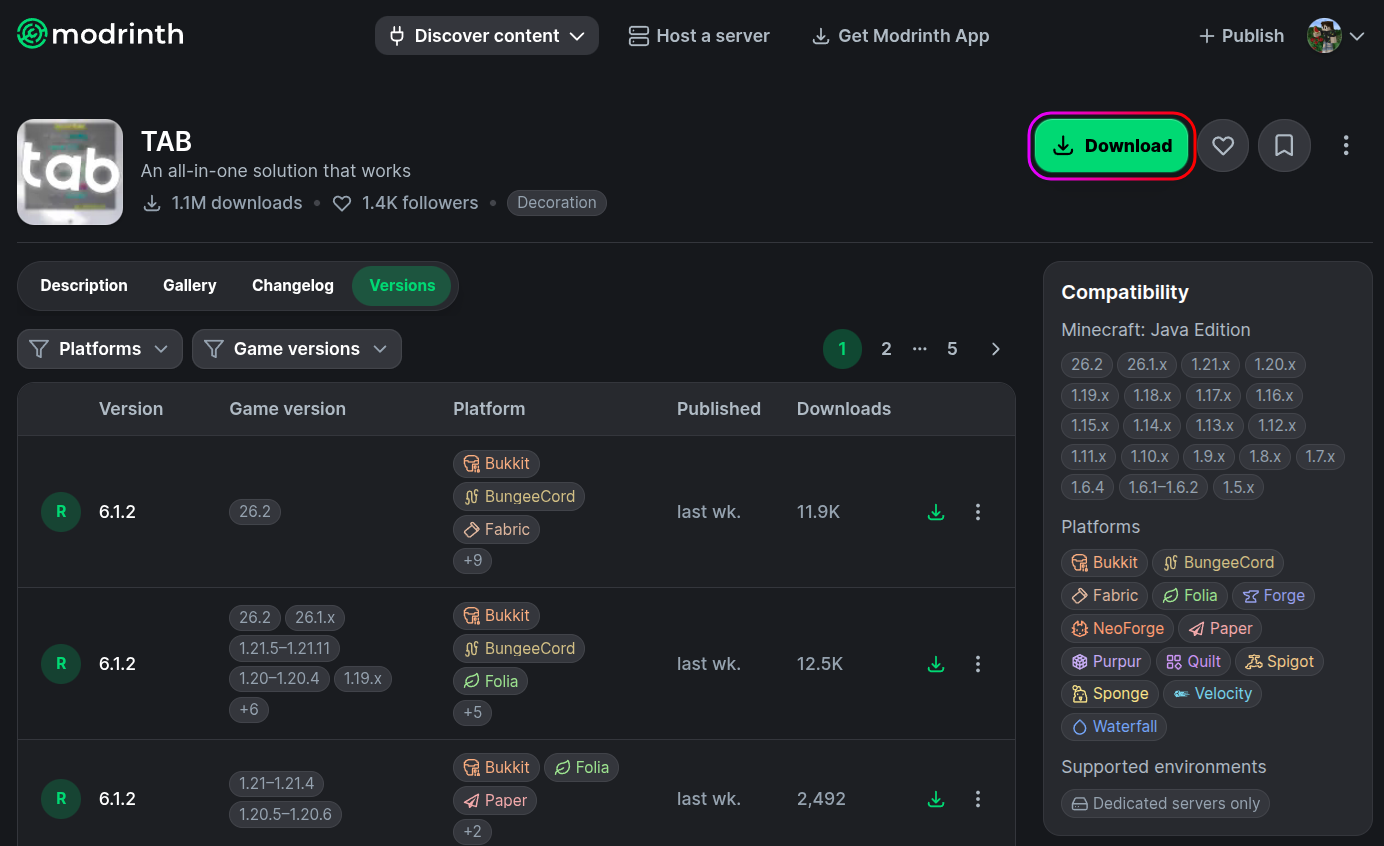
Task: Open Get Modrinth App link
Action: (900, 36)
